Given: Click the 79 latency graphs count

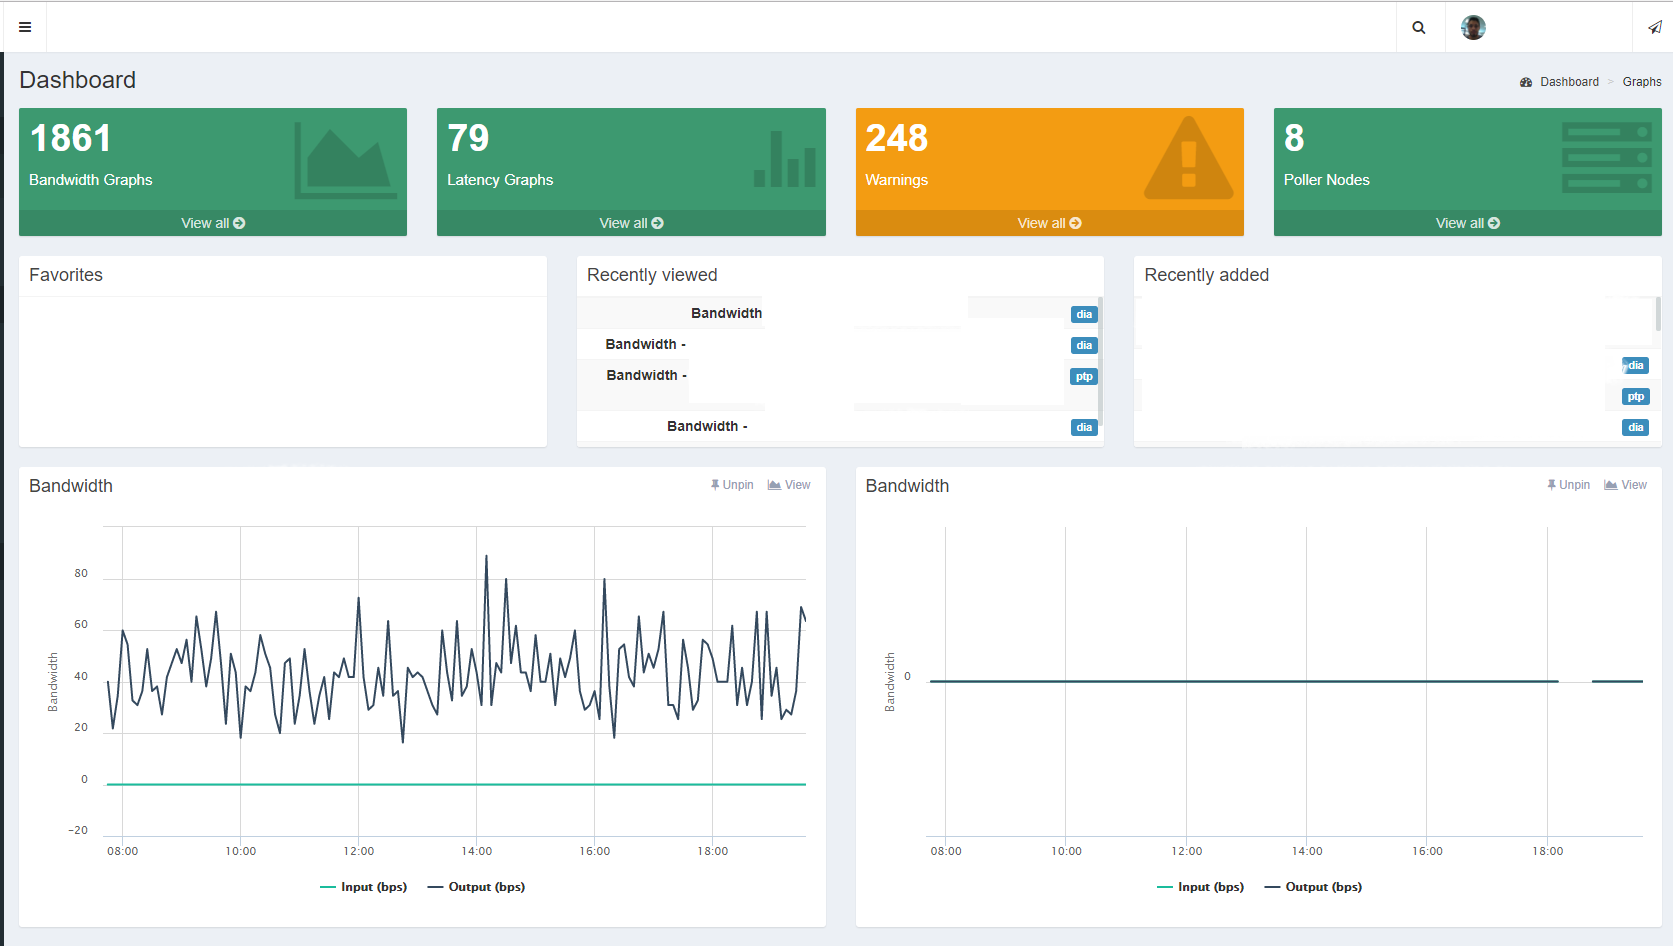Looking at the screenshot, I should [x=468, y=138].
